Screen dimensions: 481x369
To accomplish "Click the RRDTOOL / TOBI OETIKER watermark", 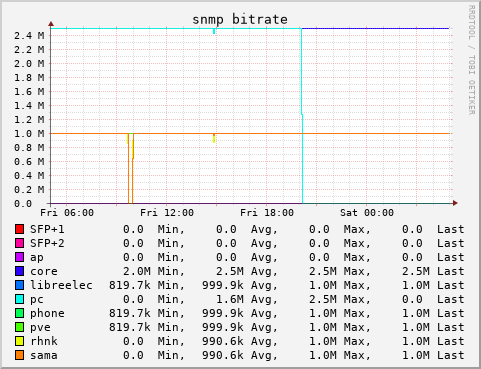I will pos(472,60).
